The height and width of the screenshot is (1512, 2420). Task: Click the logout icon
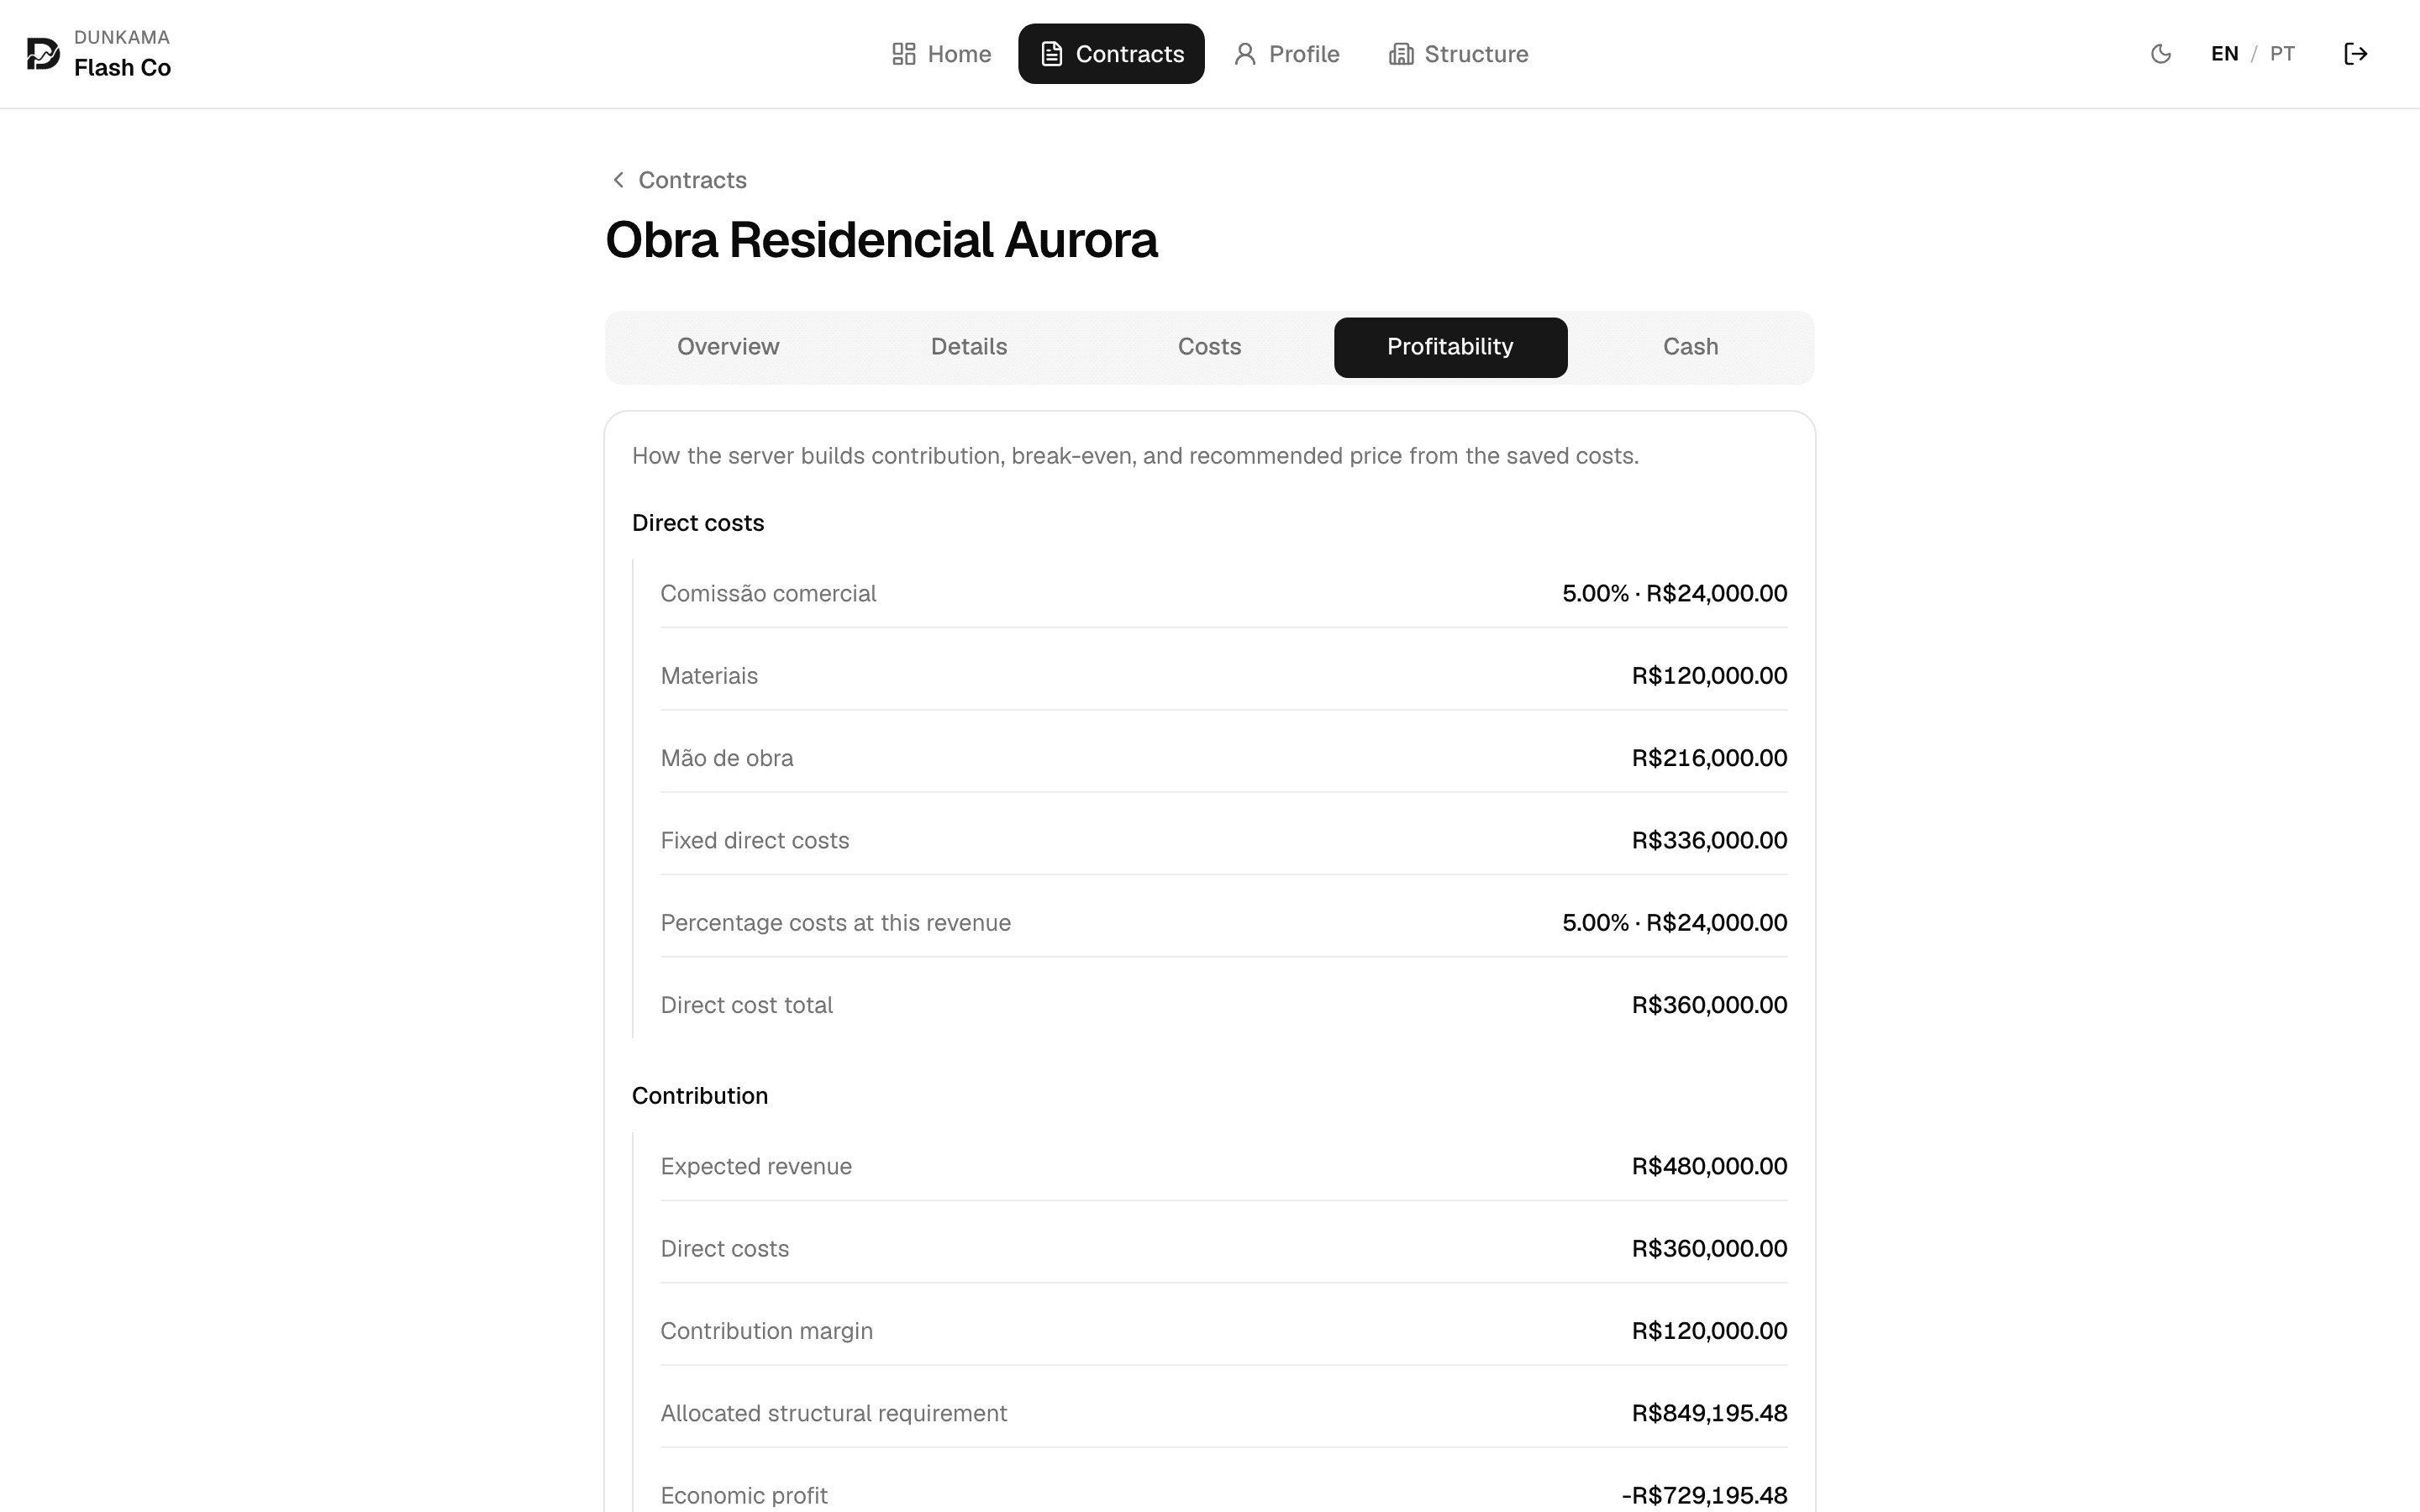(2355, 54)
